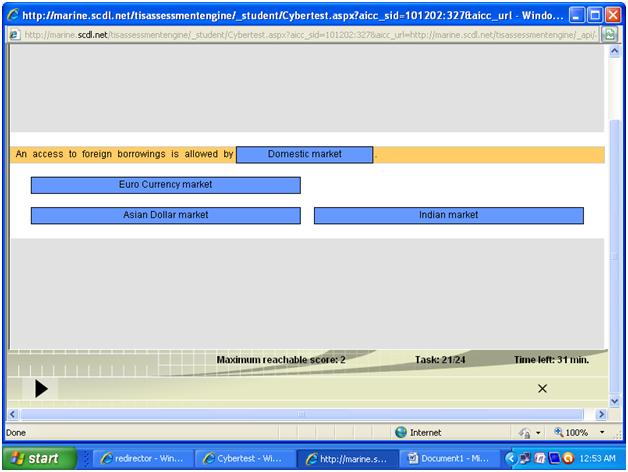Click the page icon in address bar
Screen dimensions: 628x472
pos(14,35)
